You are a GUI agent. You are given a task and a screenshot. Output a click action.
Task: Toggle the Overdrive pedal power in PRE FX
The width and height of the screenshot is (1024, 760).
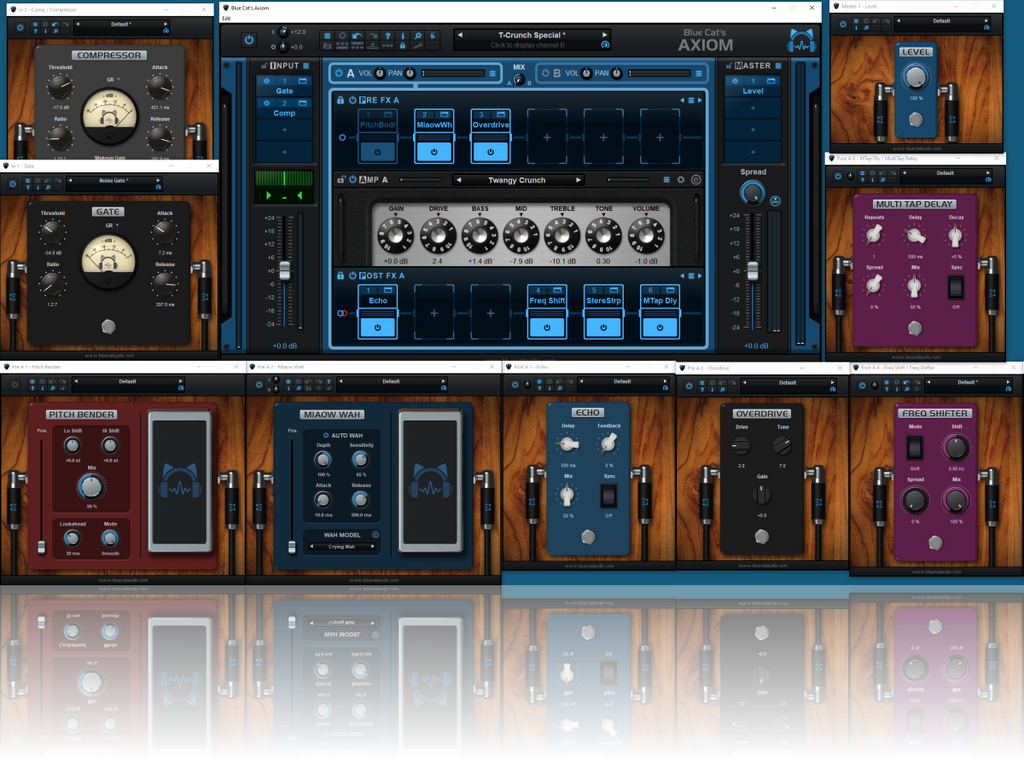click(x=490, y=152)
